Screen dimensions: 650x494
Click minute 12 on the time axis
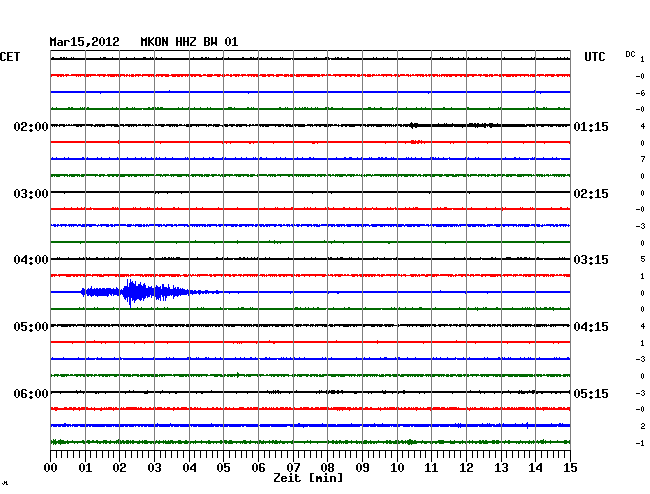coord(466,468)
